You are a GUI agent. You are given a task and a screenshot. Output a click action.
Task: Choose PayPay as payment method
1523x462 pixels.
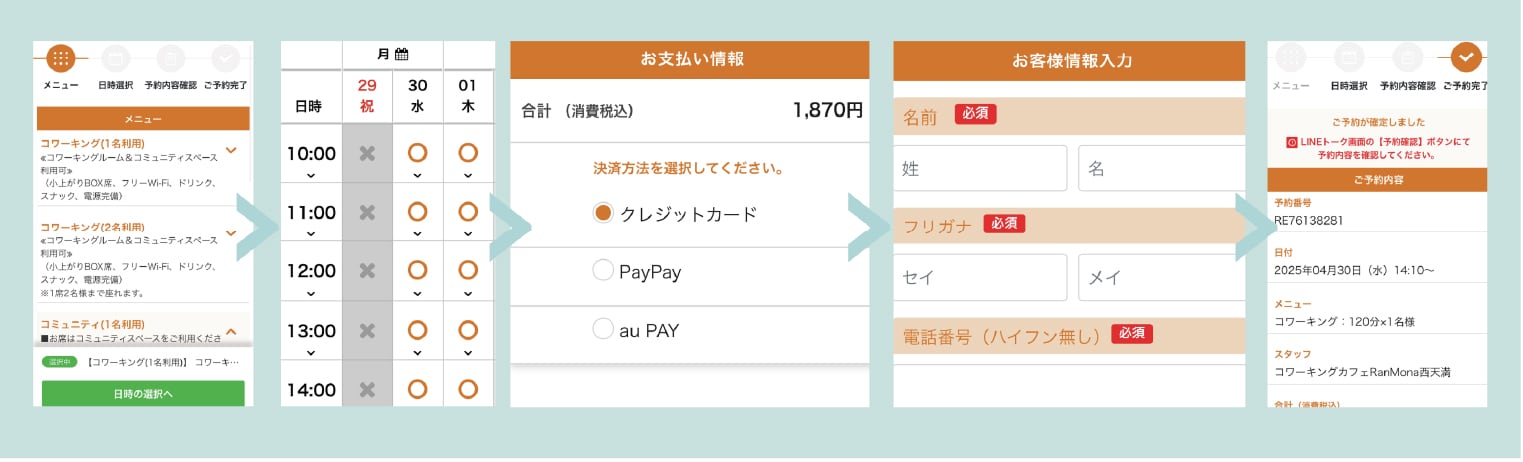pyautogui.click(x=602, y=271)
